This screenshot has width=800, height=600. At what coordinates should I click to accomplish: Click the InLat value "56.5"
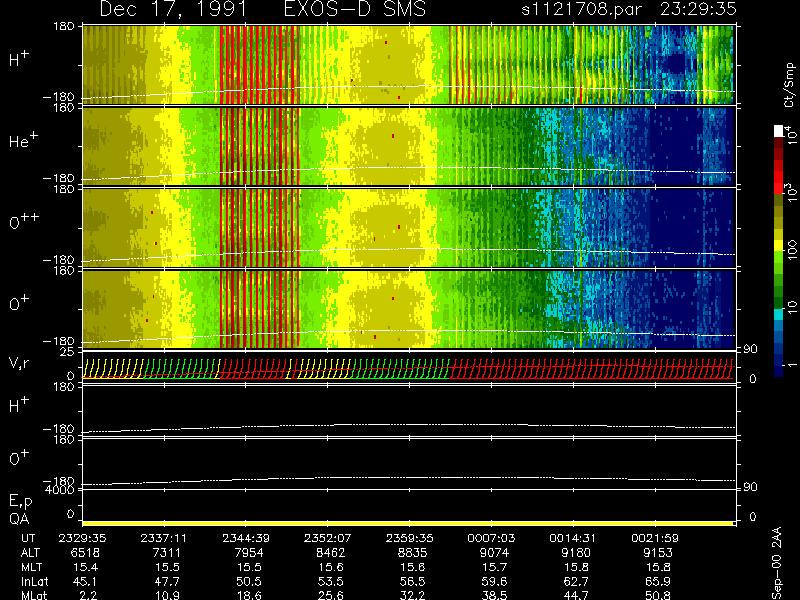412,582
